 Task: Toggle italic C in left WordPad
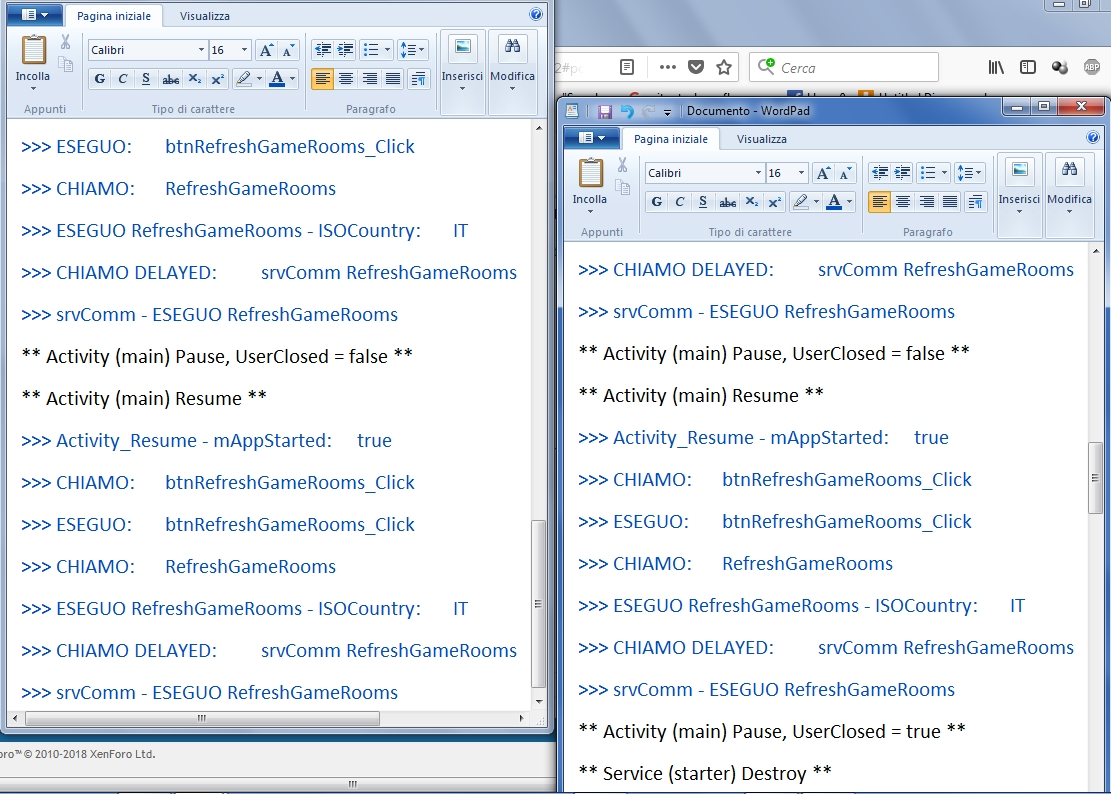point(123,79)
